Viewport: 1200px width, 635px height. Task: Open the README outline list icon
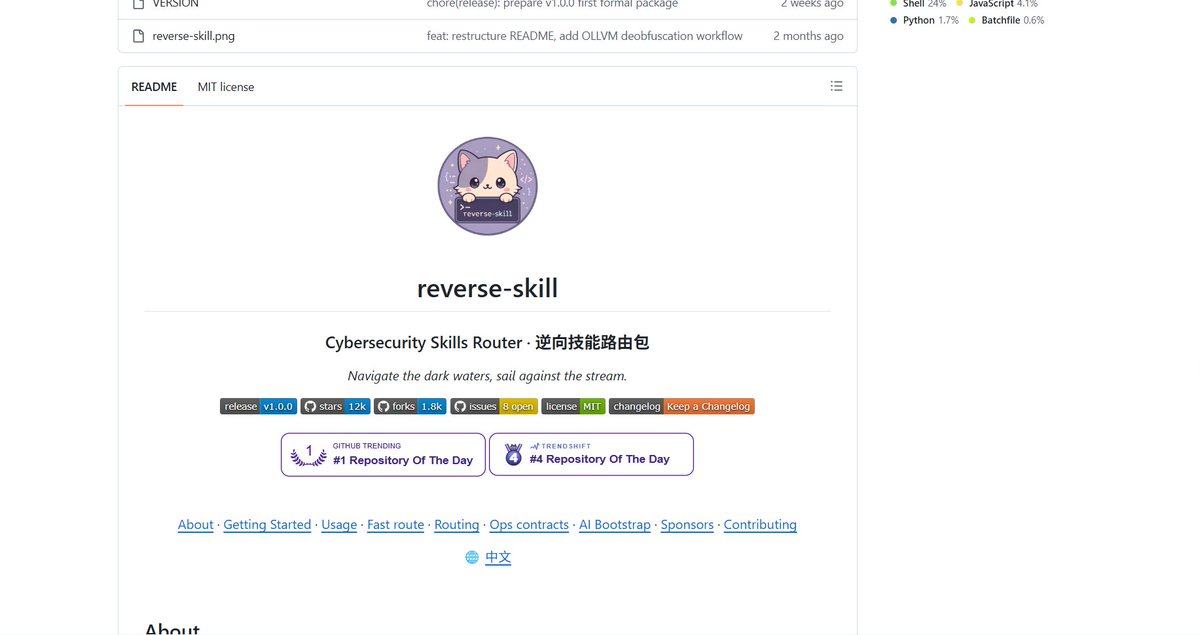(836, 87)
